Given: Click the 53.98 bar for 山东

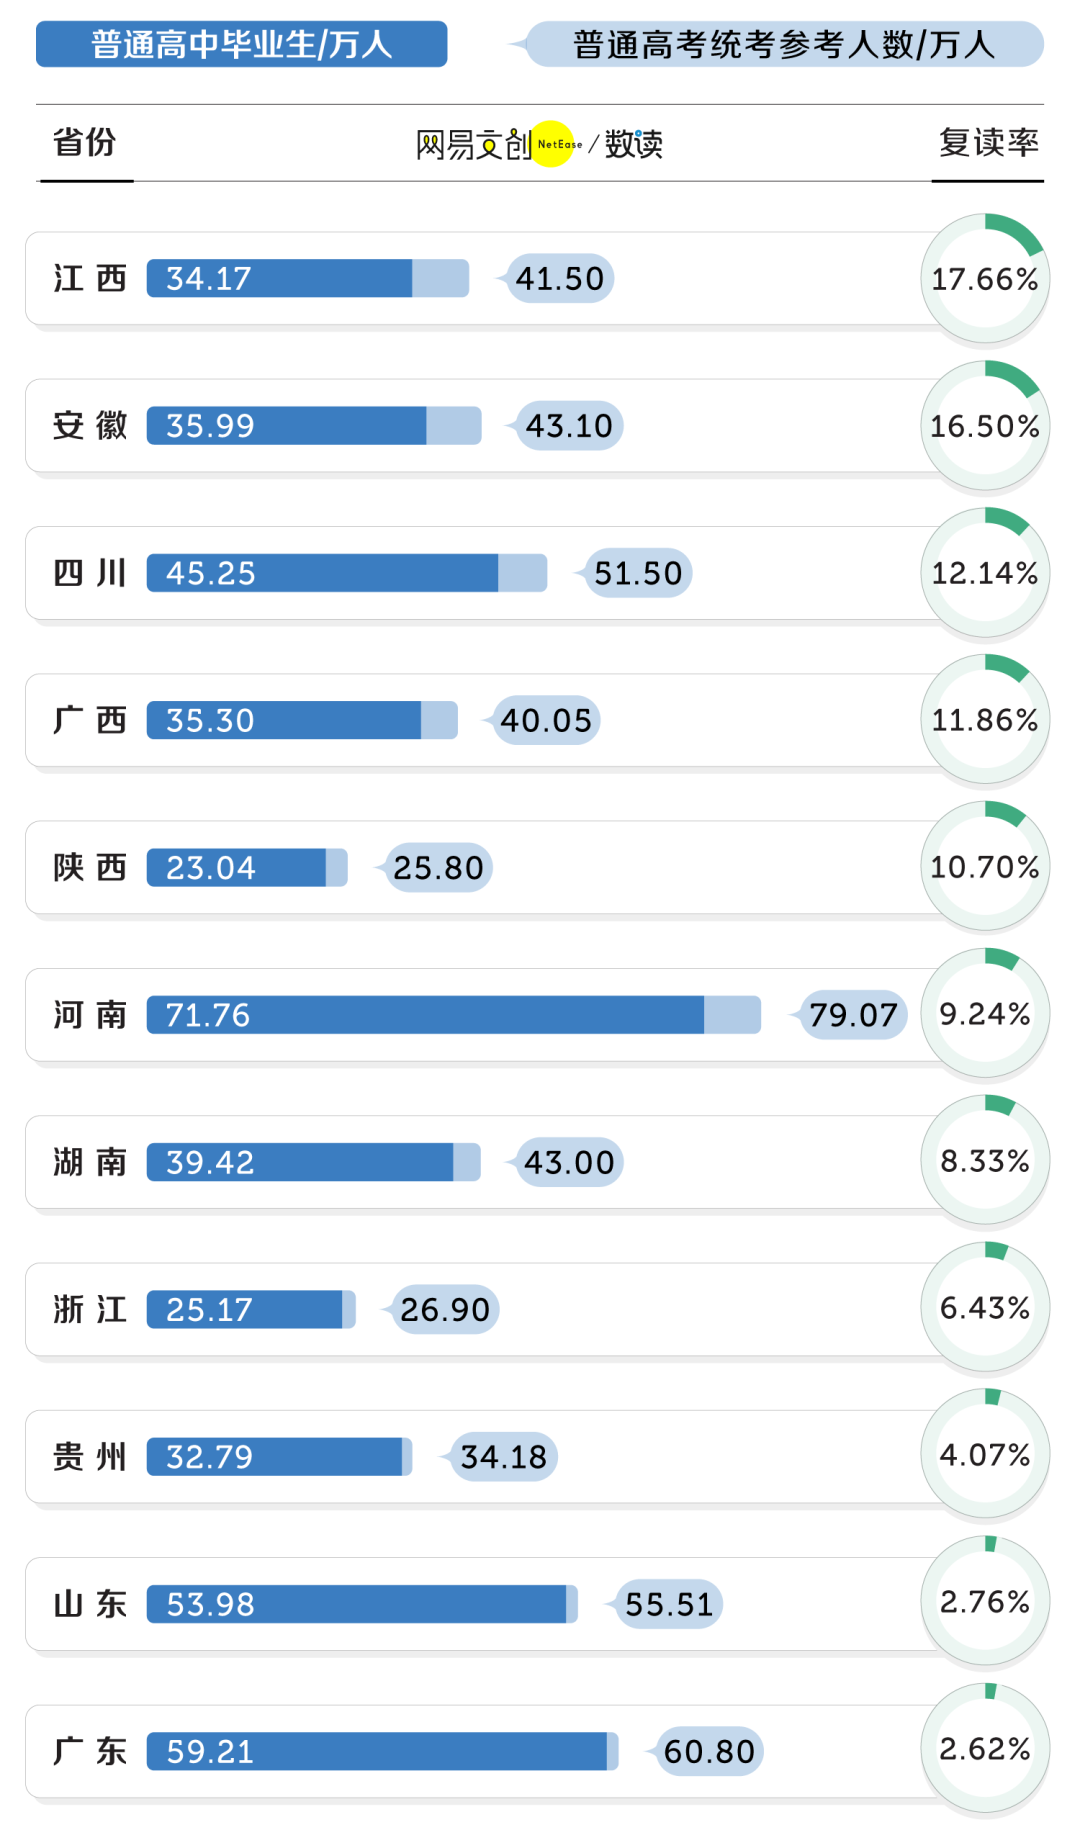Looking at the screenshot, I should pos(357,1604).
